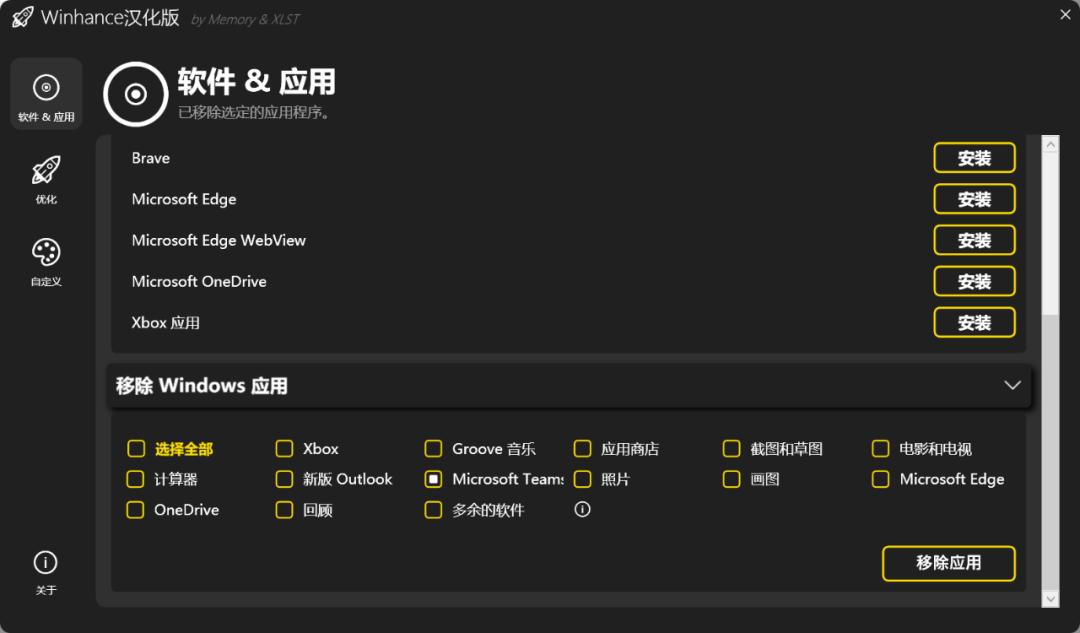Check the 计算器 checkbox

[x=136, y=479]
